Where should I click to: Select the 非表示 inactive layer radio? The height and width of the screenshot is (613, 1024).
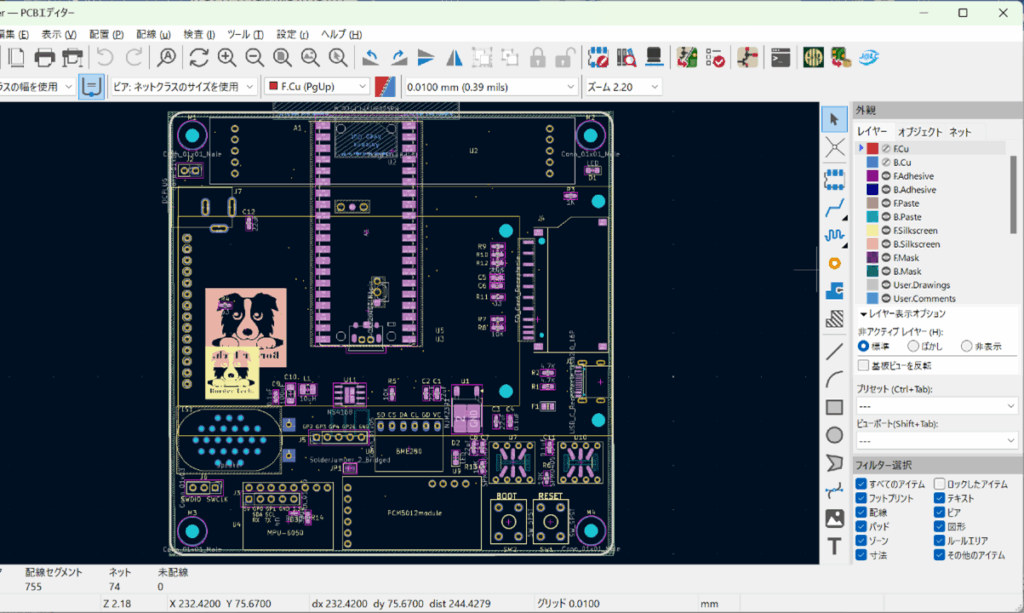click(x=966, y=346)
